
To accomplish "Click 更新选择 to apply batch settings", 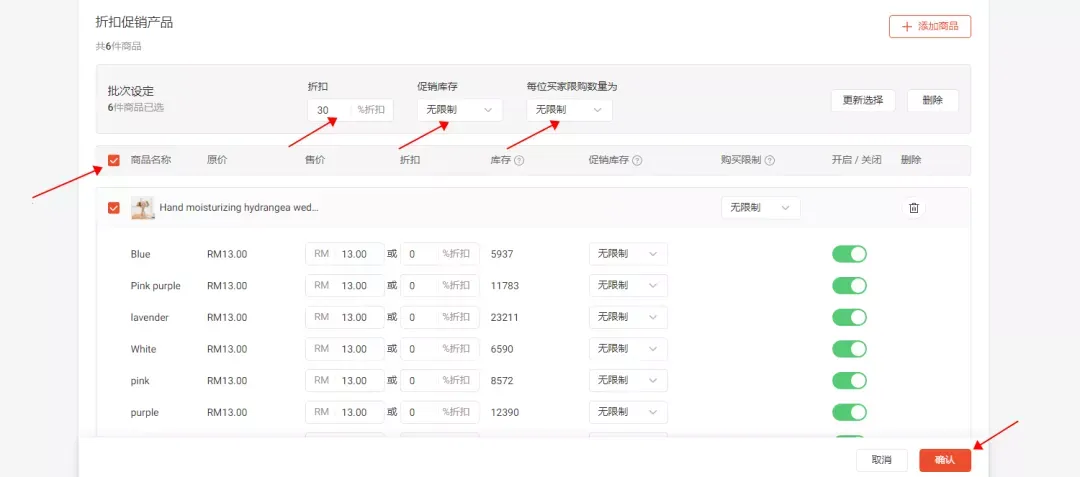I will point(862,100).
